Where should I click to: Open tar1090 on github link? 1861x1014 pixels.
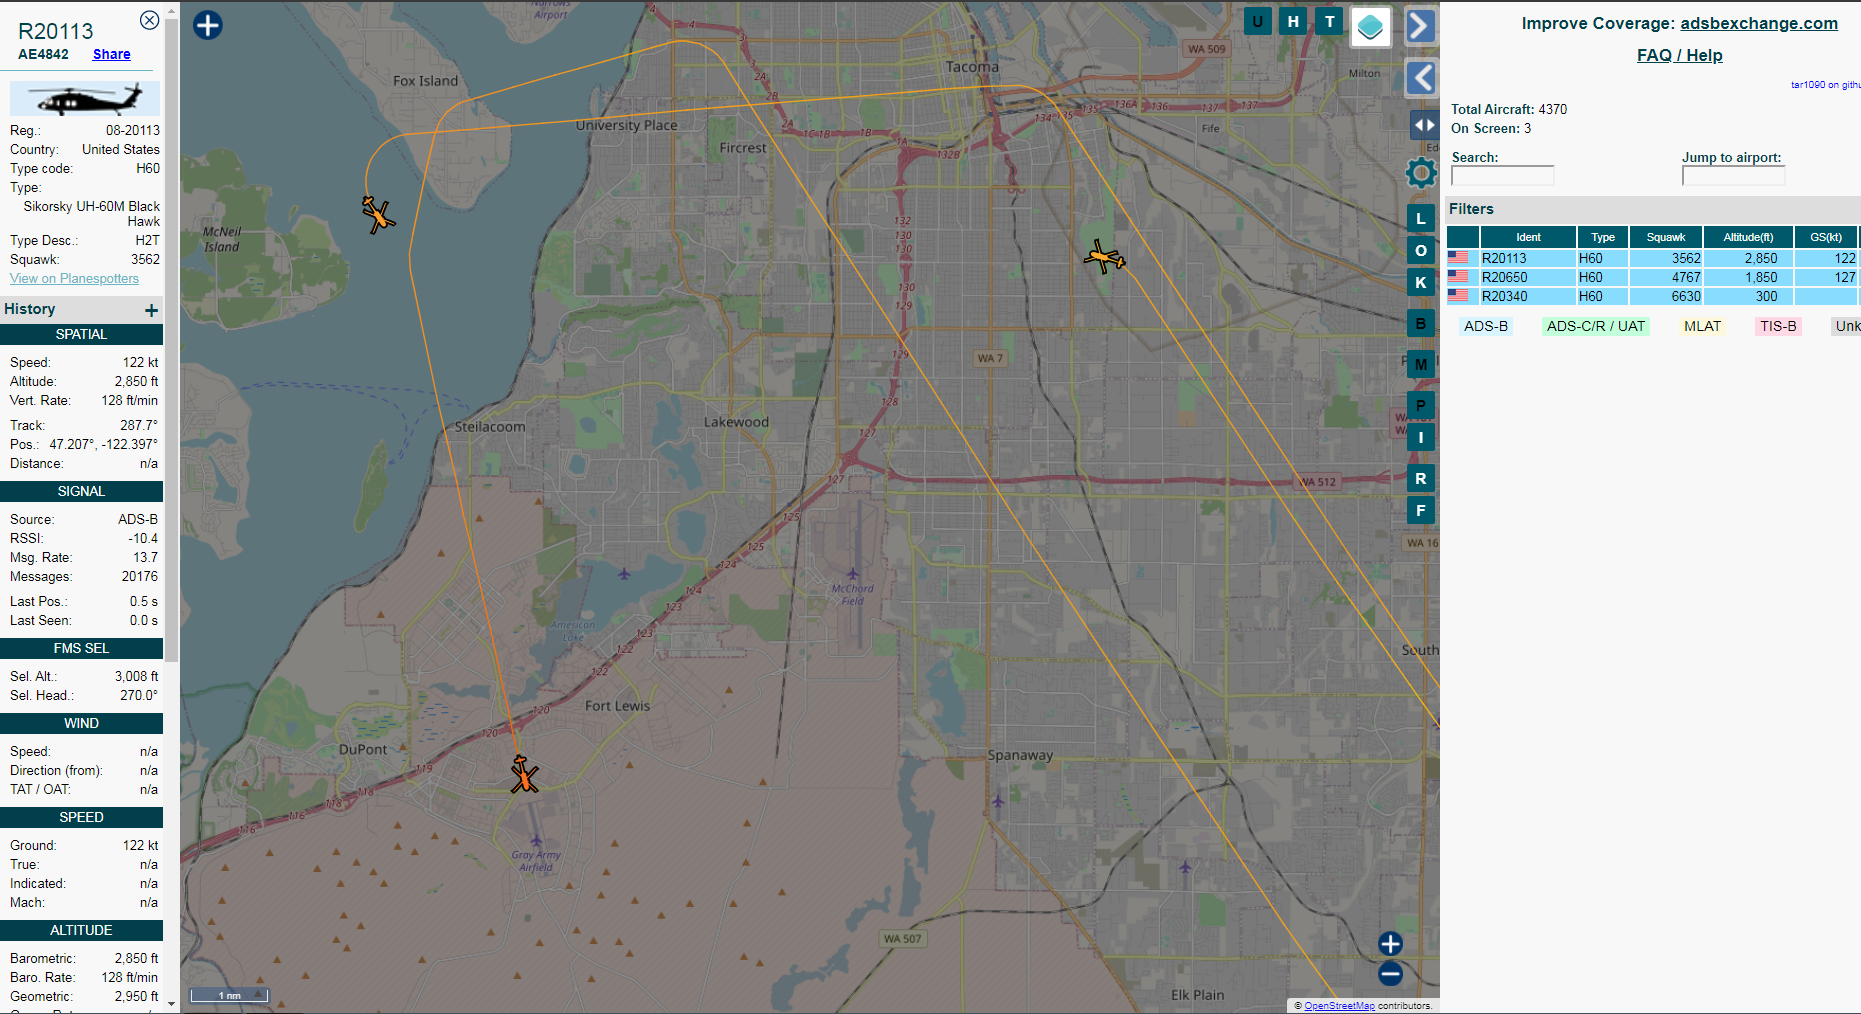click(x=1825, y=85)
